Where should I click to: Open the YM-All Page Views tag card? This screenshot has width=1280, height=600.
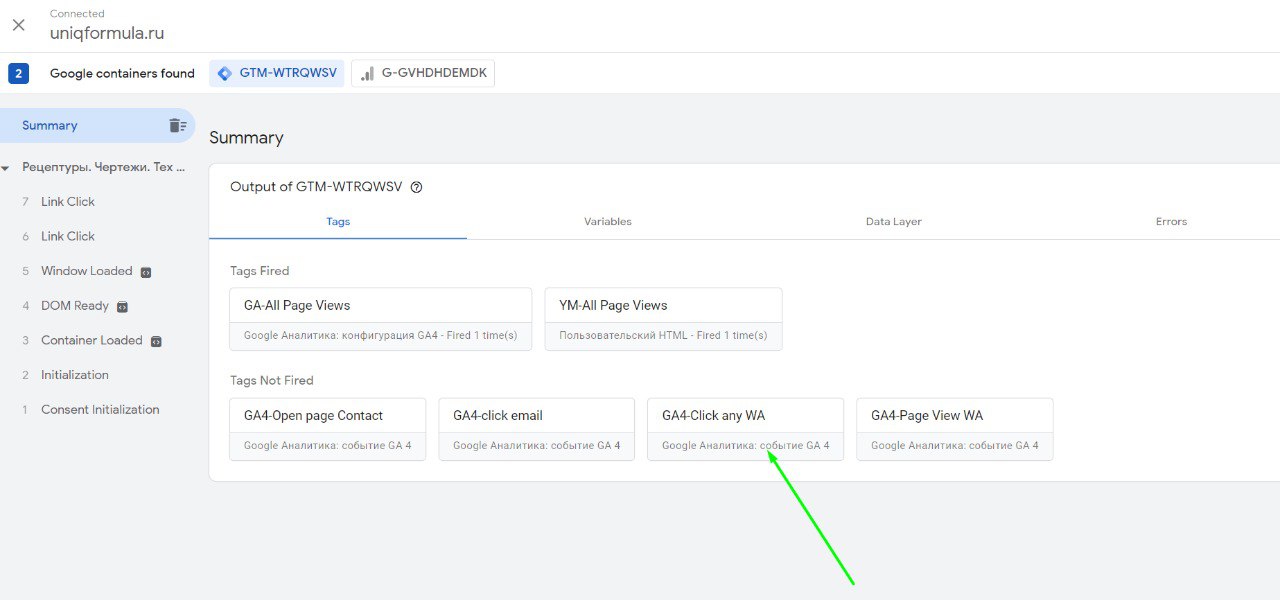coord(664,319)
